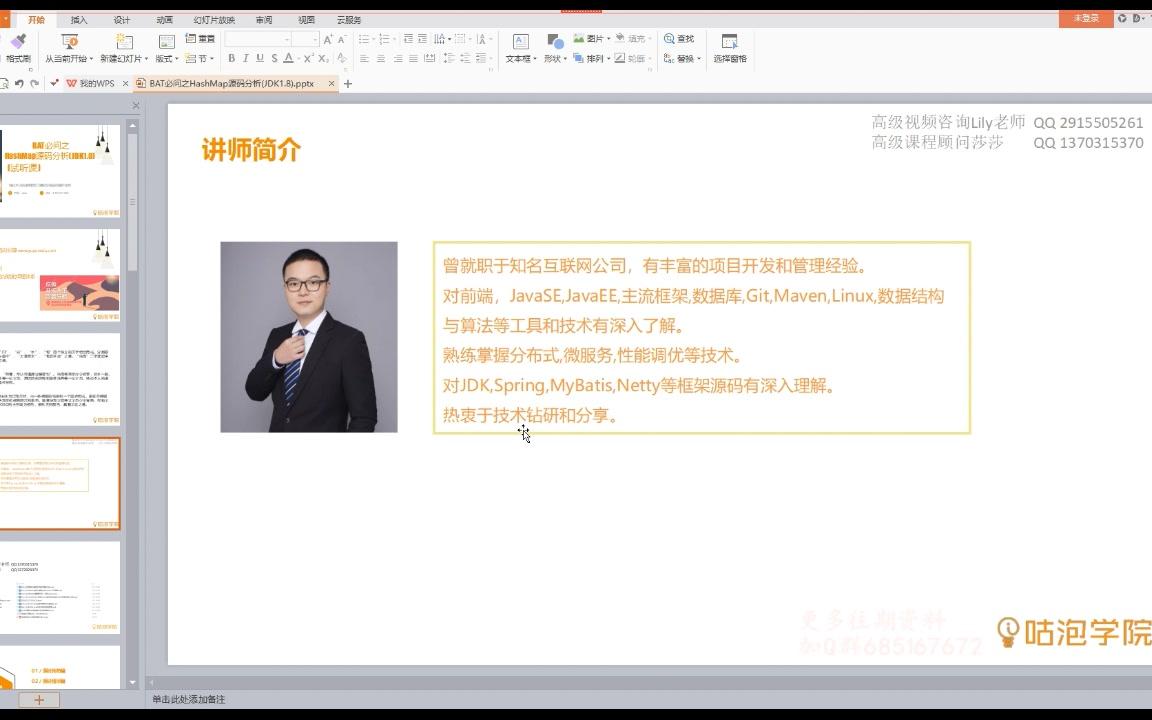
Task: Open the arrange (排列) dropdown
Action: click(594, 58)
